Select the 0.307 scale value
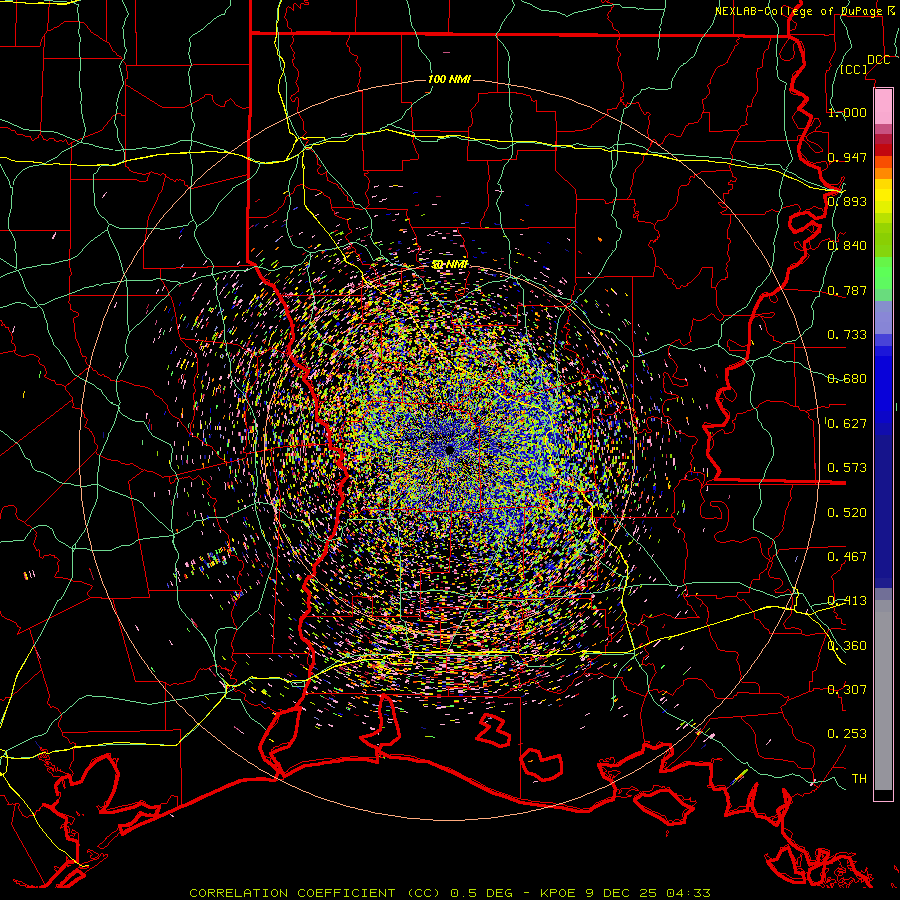 pyautogui.click(x=847, y=690)
